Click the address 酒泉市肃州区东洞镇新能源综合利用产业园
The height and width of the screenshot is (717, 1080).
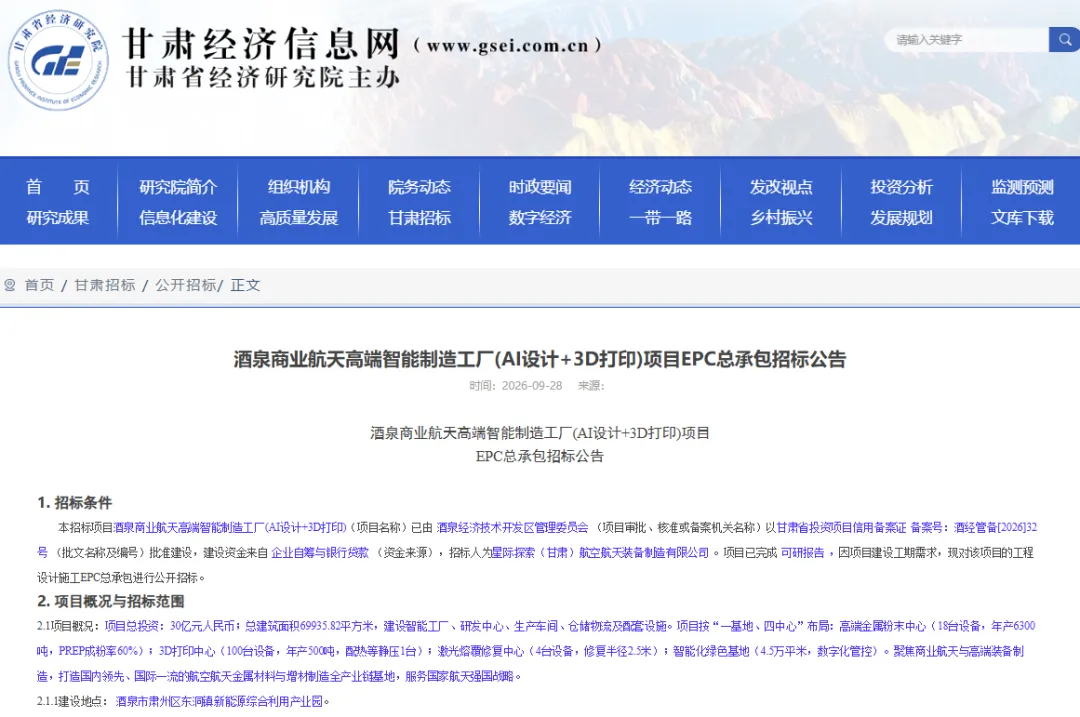click(219, 701)
